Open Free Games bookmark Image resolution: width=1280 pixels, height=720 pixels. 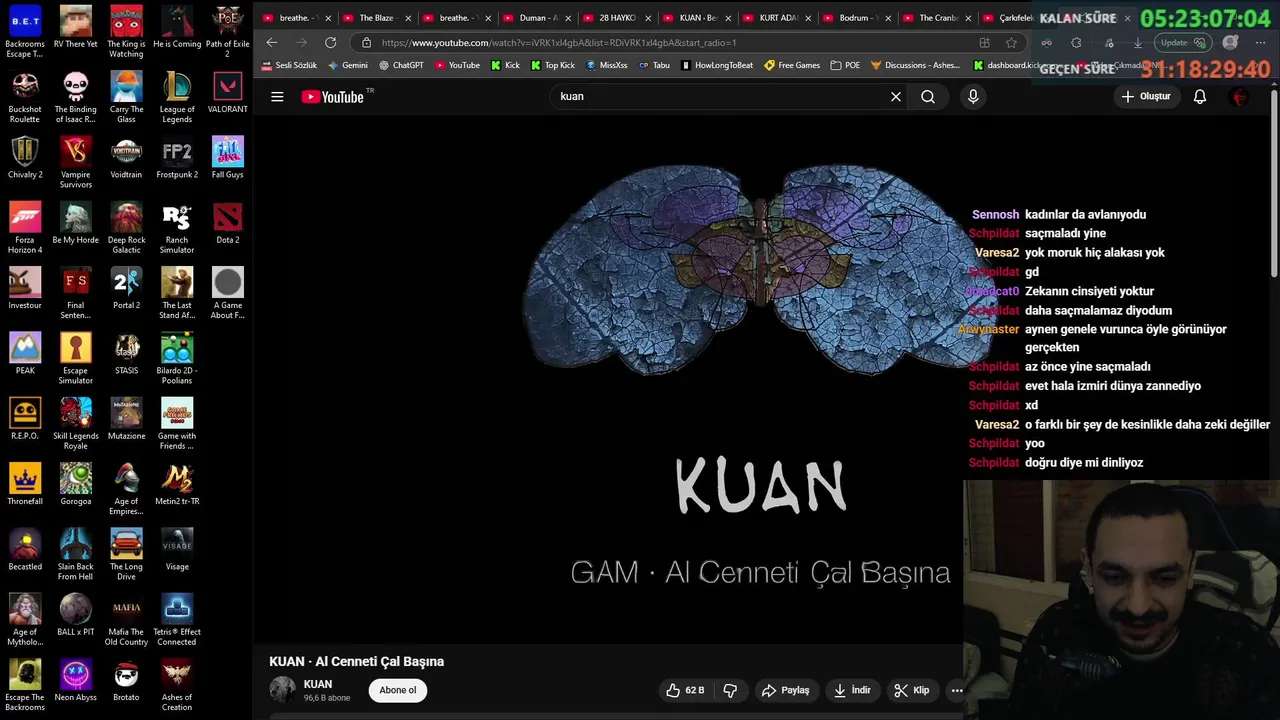792,65
